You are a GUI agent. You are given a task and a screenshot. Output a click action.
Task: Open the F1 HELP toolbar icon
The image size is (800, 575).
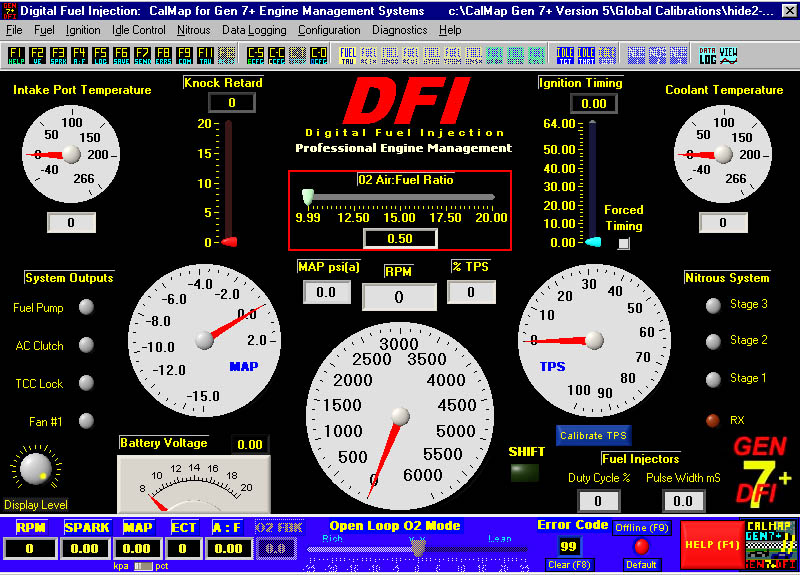coord(16,55)
